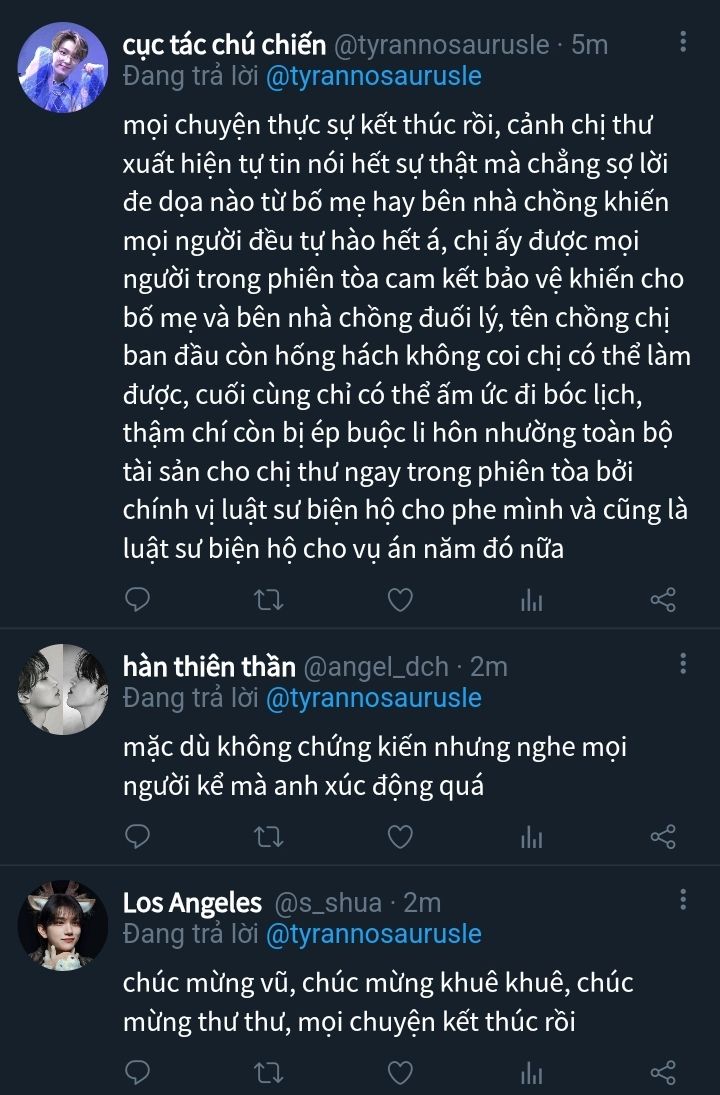The width and height of the screenshot is (720, 1095).
Task: Open cục tác chú chiến profile picture
Action: point(63,67)
